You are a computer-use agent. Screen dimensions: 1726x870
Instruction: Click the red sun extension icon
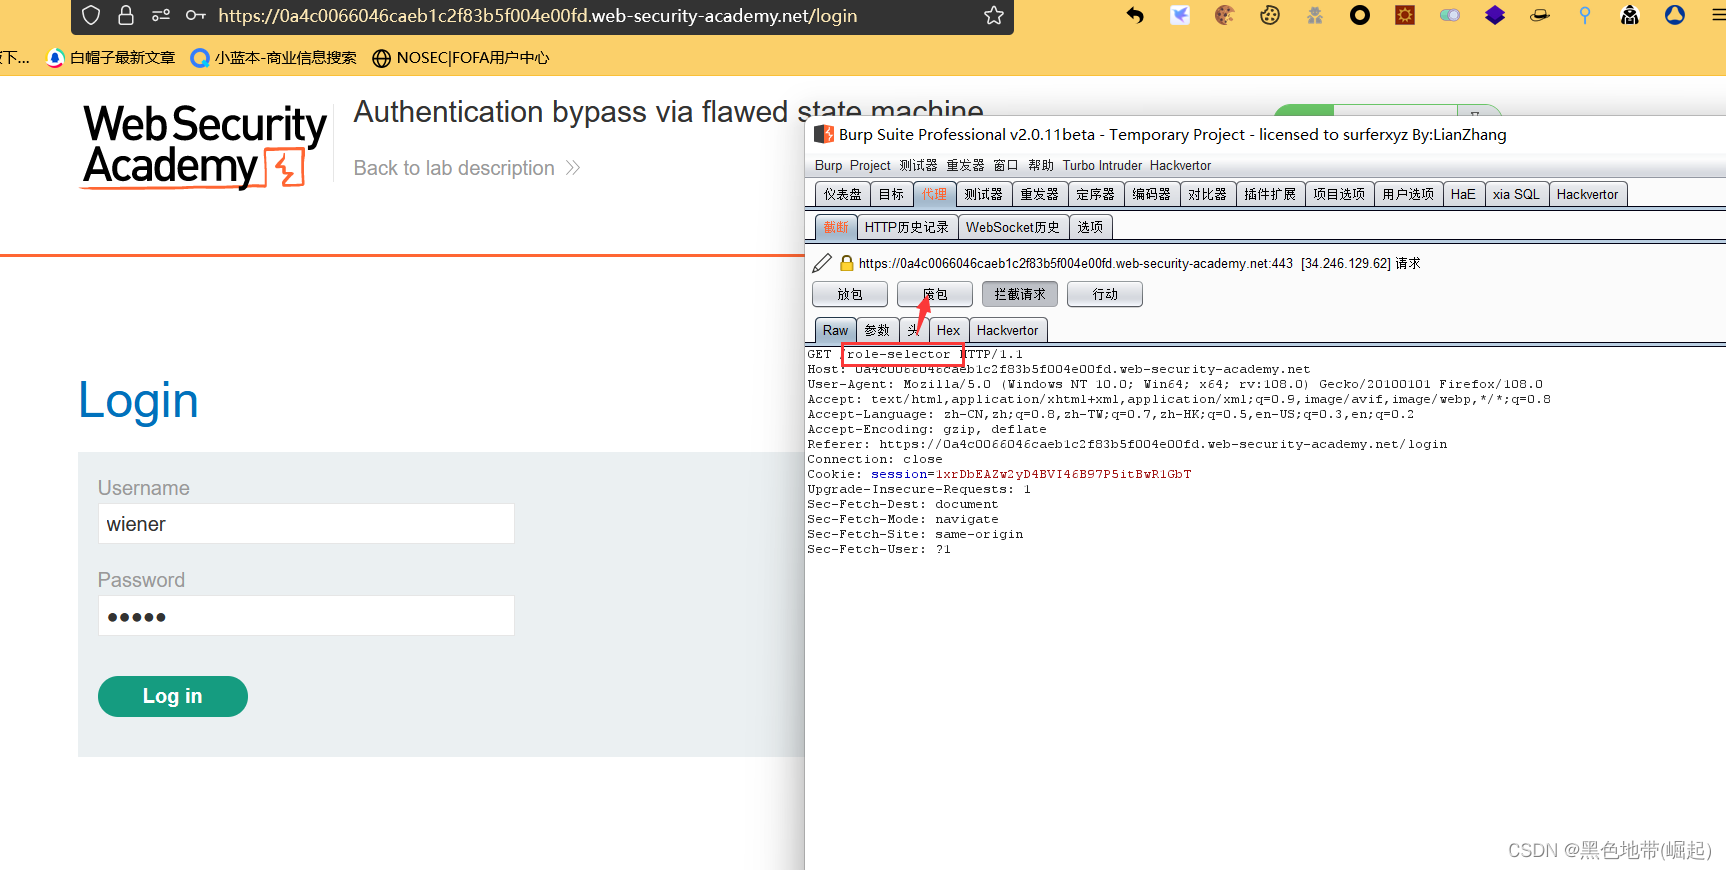(x=1405, y=15)
